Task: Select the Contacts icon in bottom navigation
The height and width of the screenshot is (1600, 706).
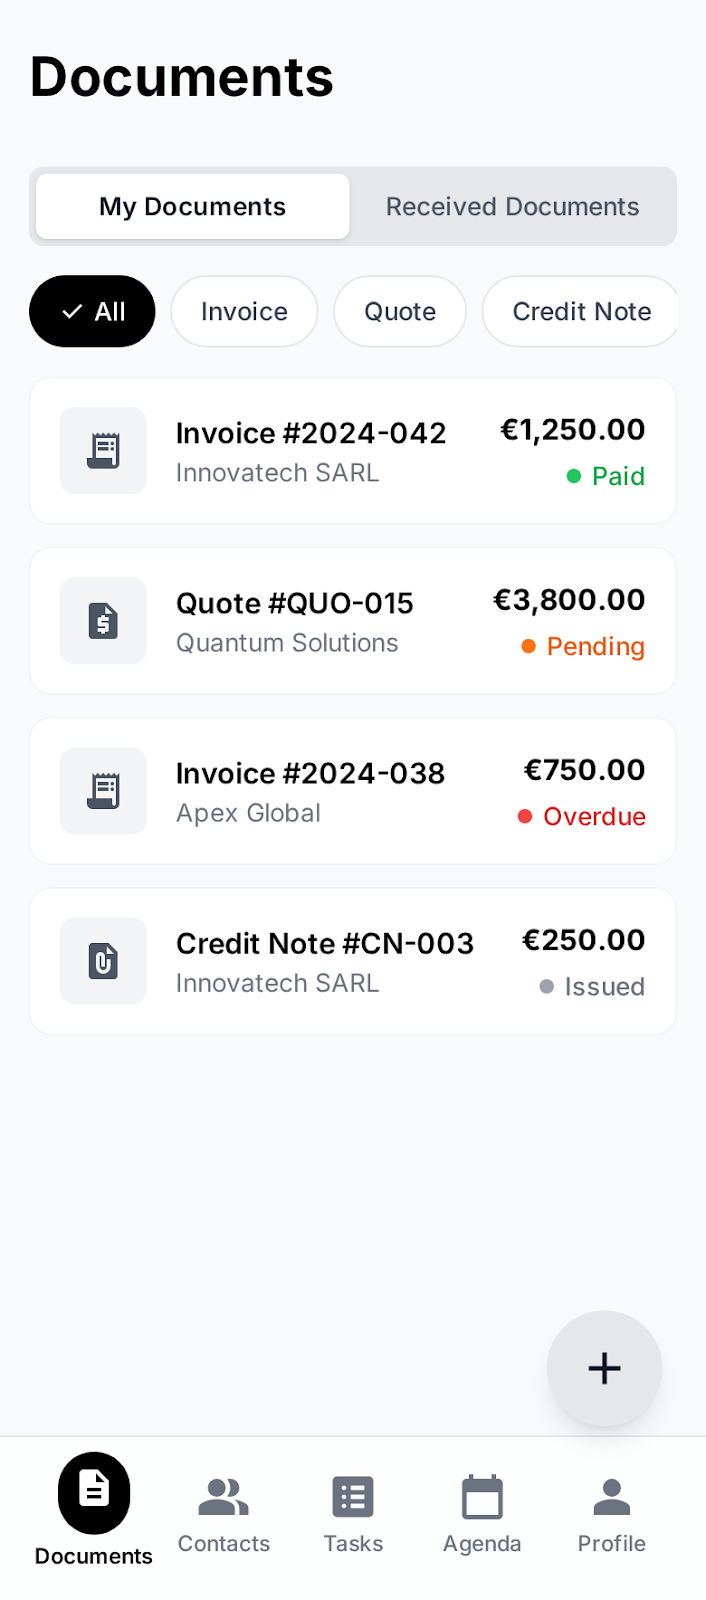Action: pos(223,1496)
